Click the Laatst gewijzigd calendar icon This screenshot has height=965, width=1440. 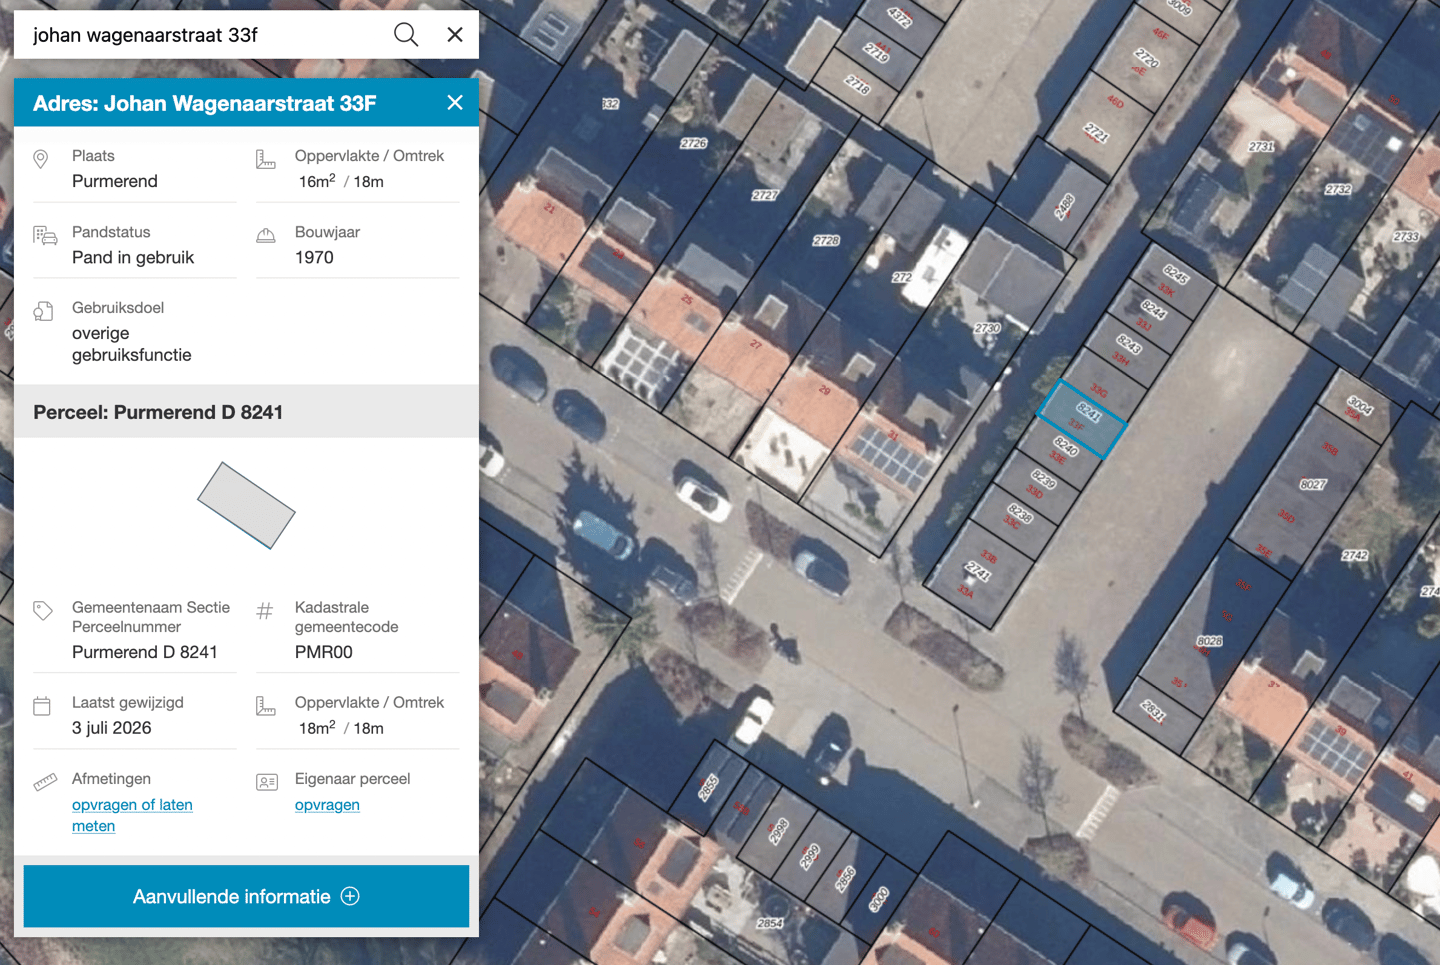(x=42, y=706)
